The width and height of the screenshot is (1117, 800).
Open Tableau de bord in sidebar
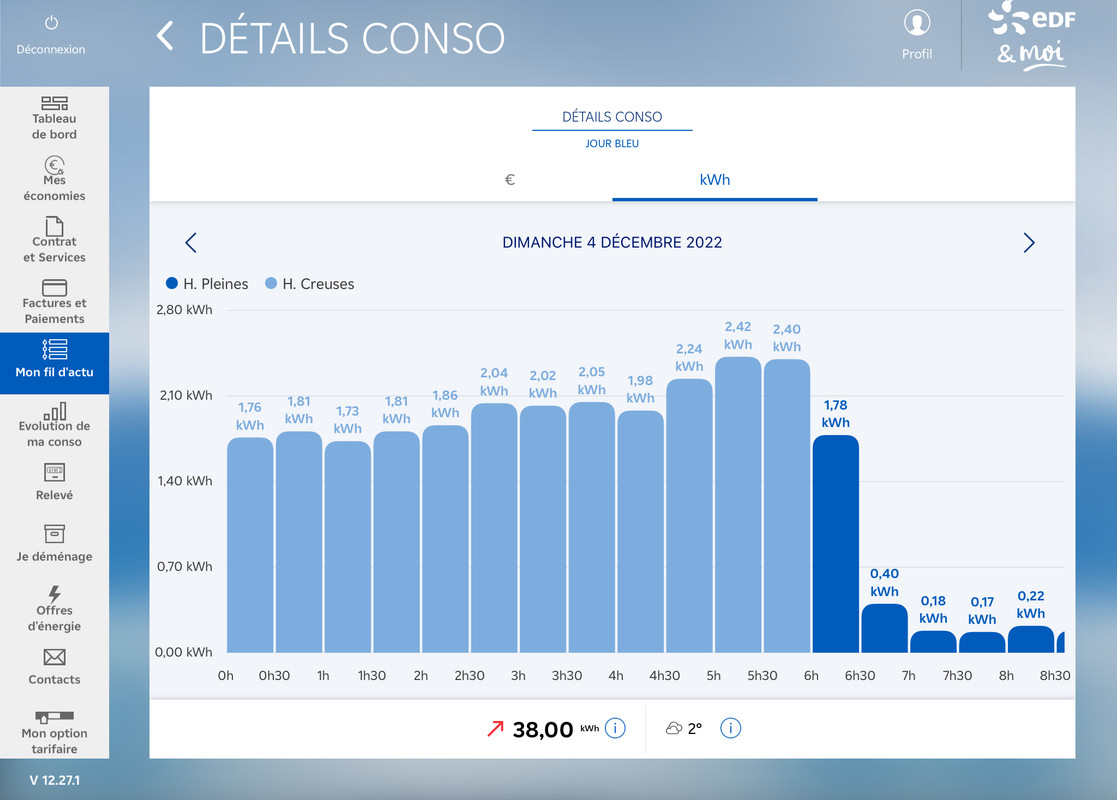[x=54, y=118]
